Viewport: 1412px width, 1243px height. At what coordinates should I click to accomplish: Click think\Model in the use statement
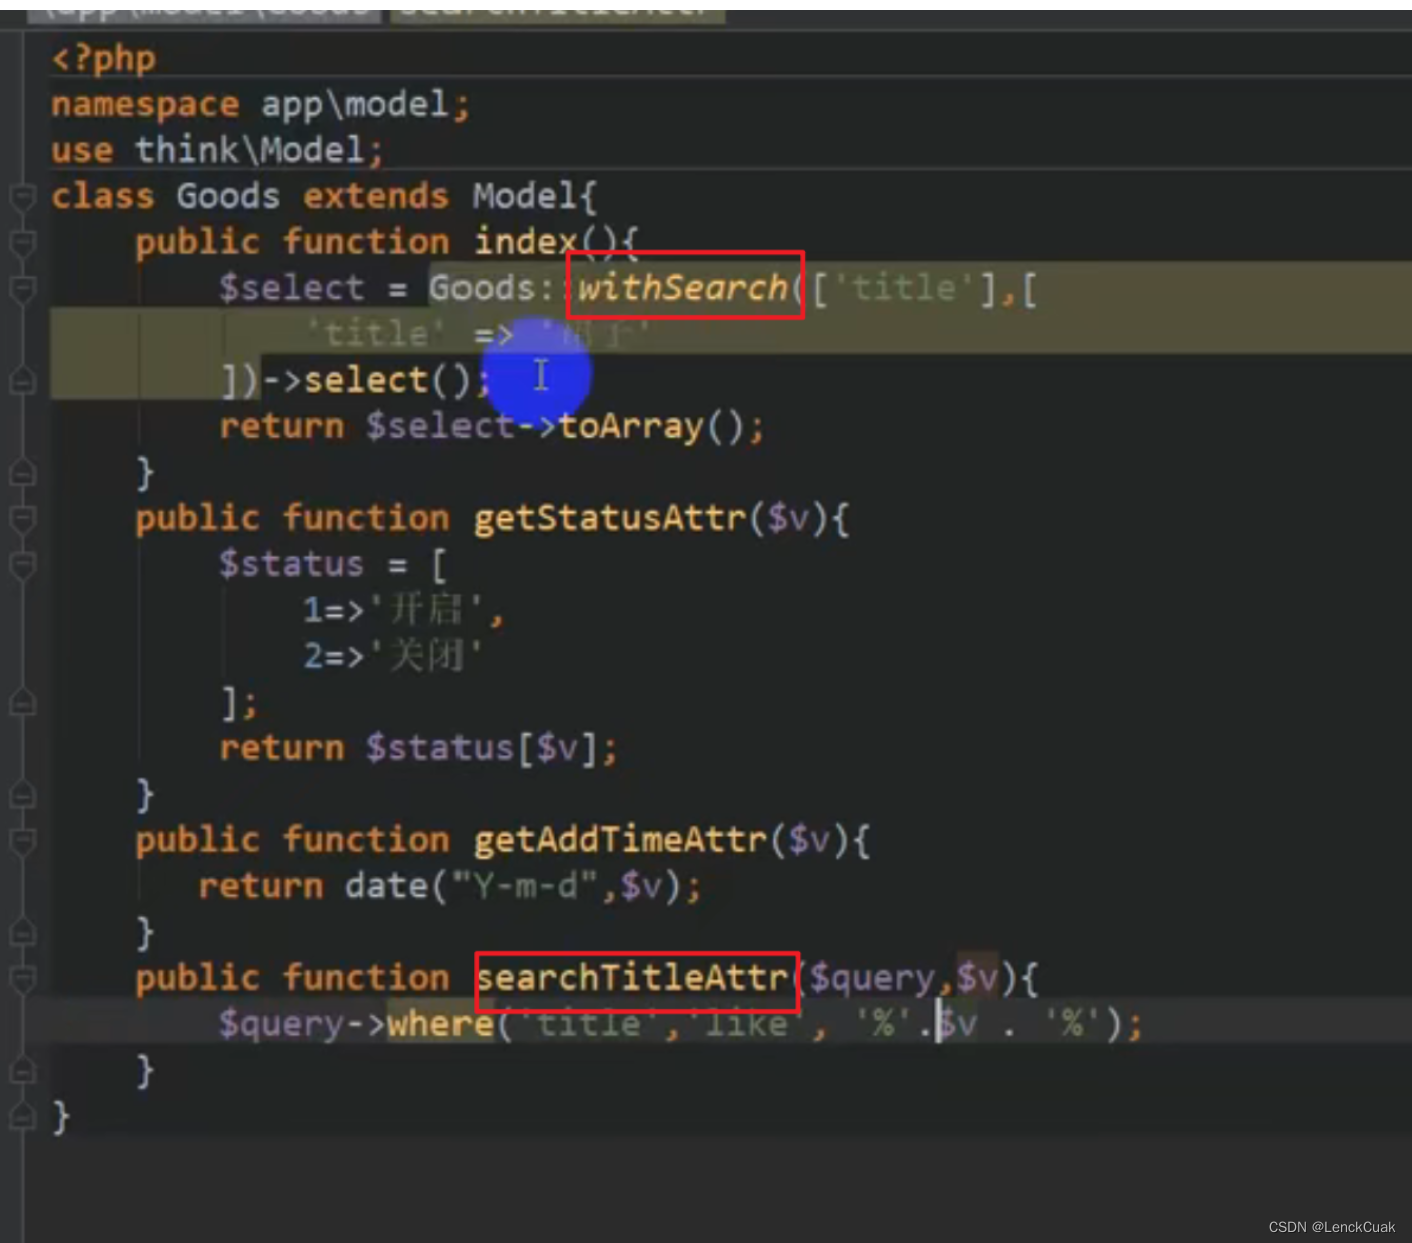pos(249,150)
